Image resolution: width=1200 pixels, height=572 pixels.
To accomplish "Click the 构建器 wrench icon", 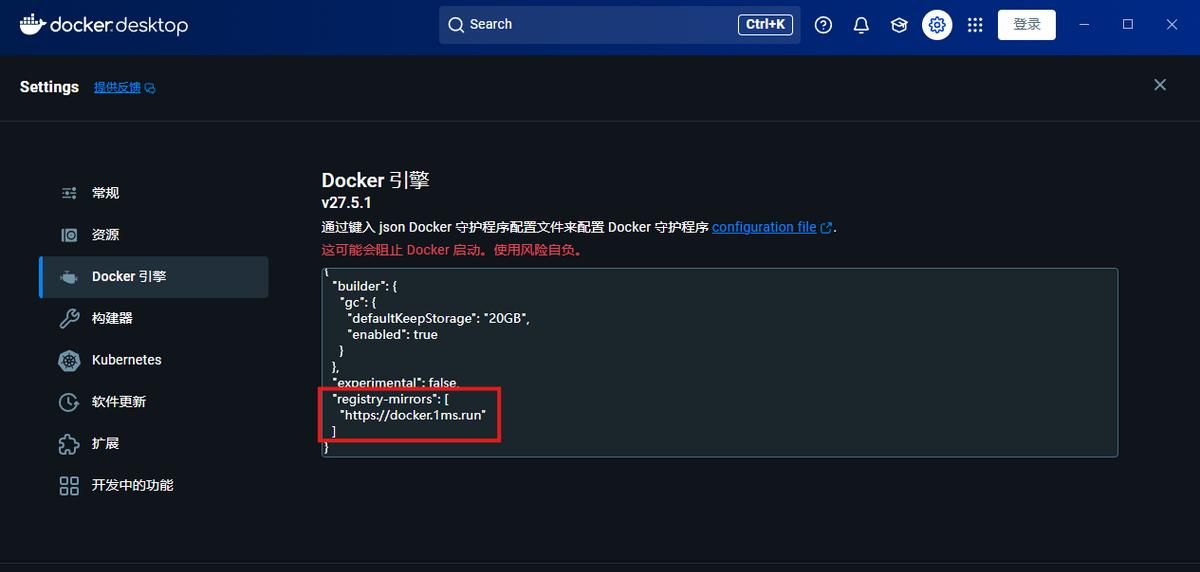I will coord(69,319).
